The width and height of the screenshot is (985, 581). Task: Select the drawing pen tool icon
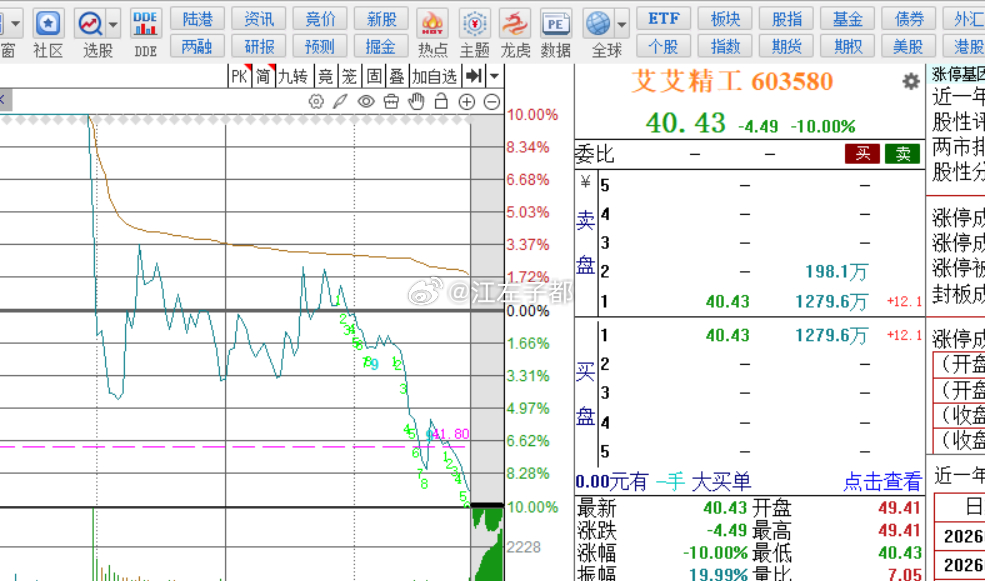[340, 102]
